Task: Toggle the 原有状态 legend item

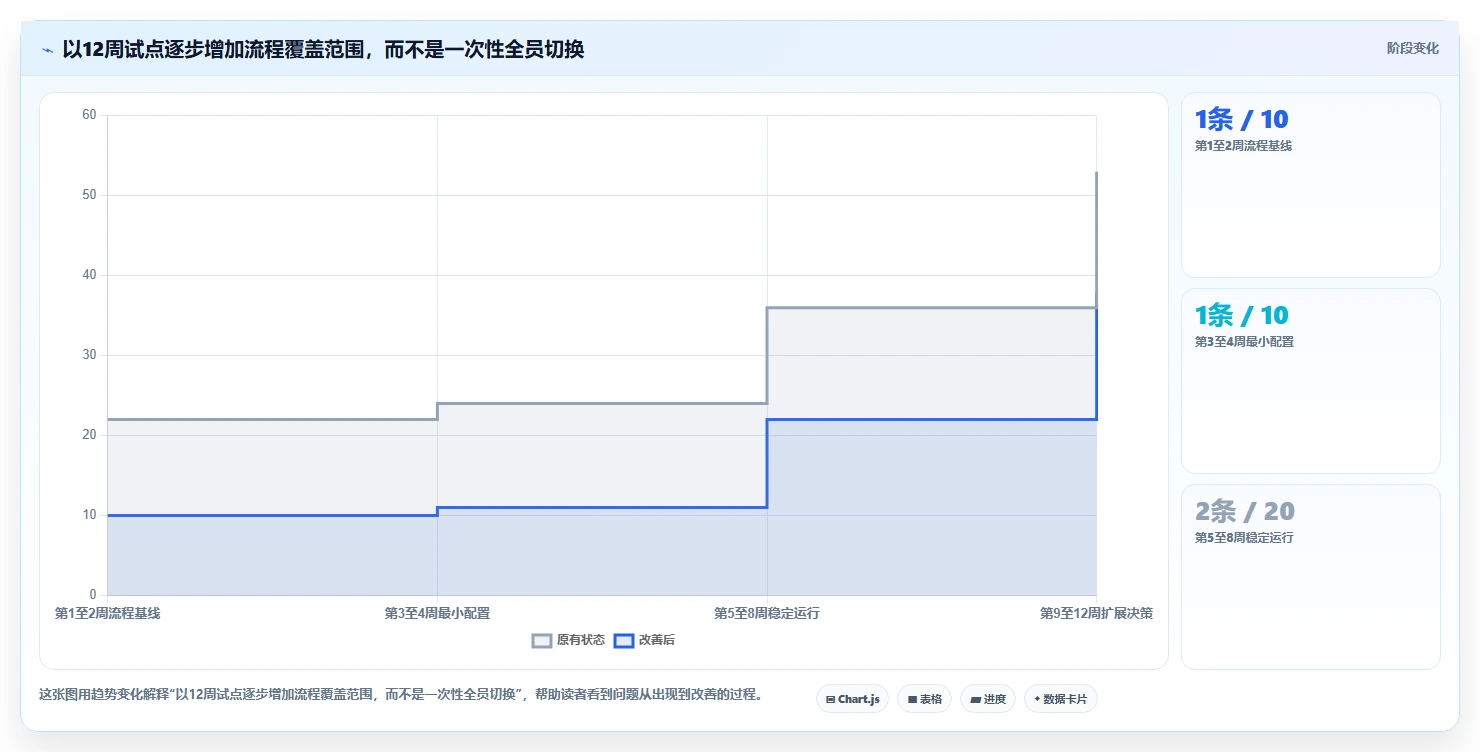Action: click(568, 640)
